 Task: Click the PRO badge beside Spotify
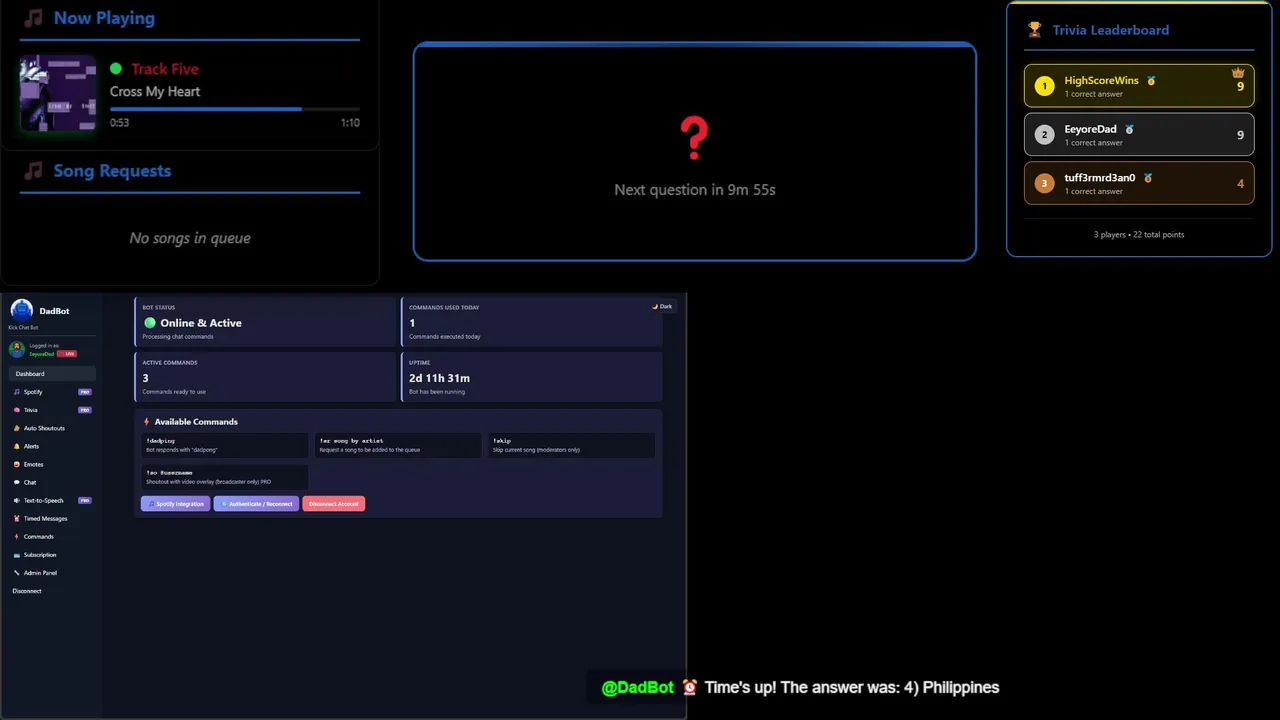click(85, 392)
